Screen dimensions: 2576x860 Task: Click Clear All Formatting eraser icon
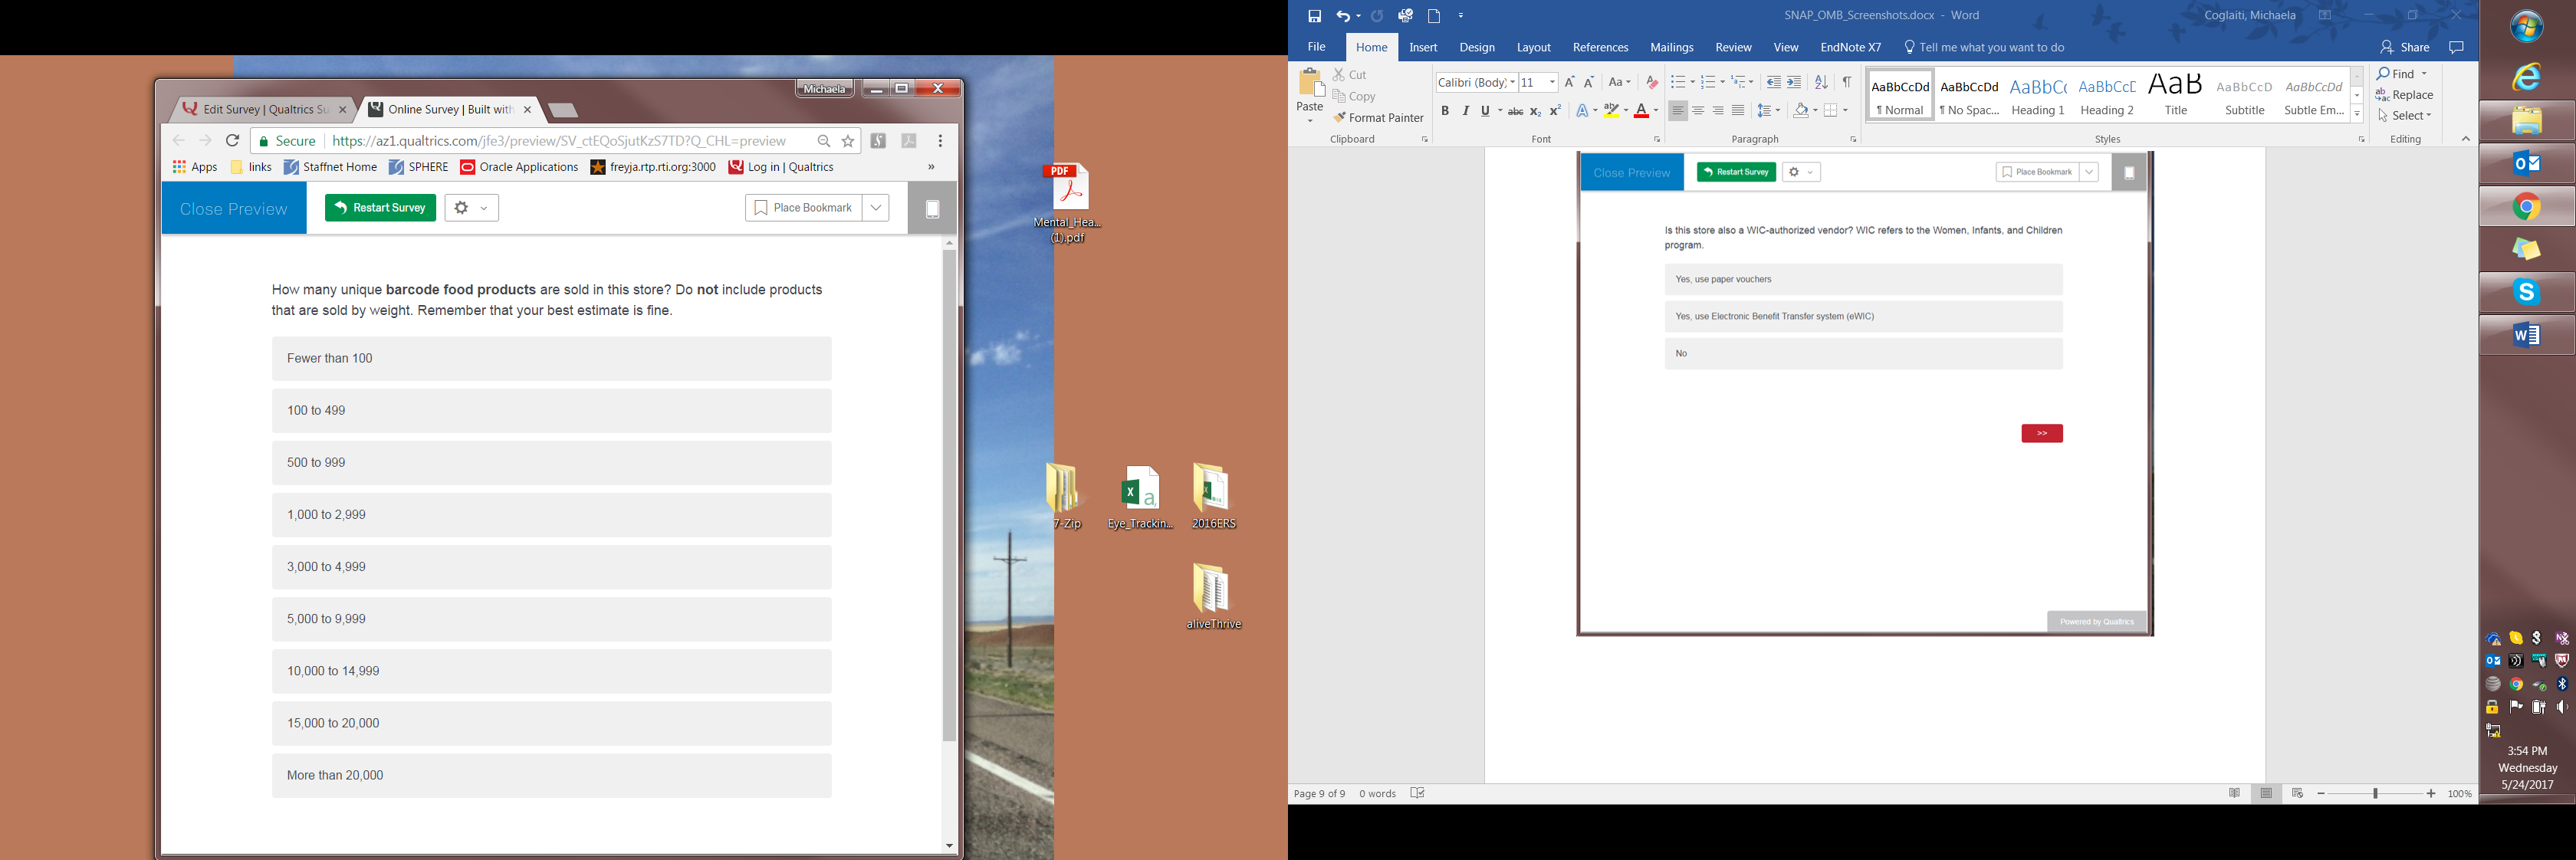click(x=1651, y=82)
